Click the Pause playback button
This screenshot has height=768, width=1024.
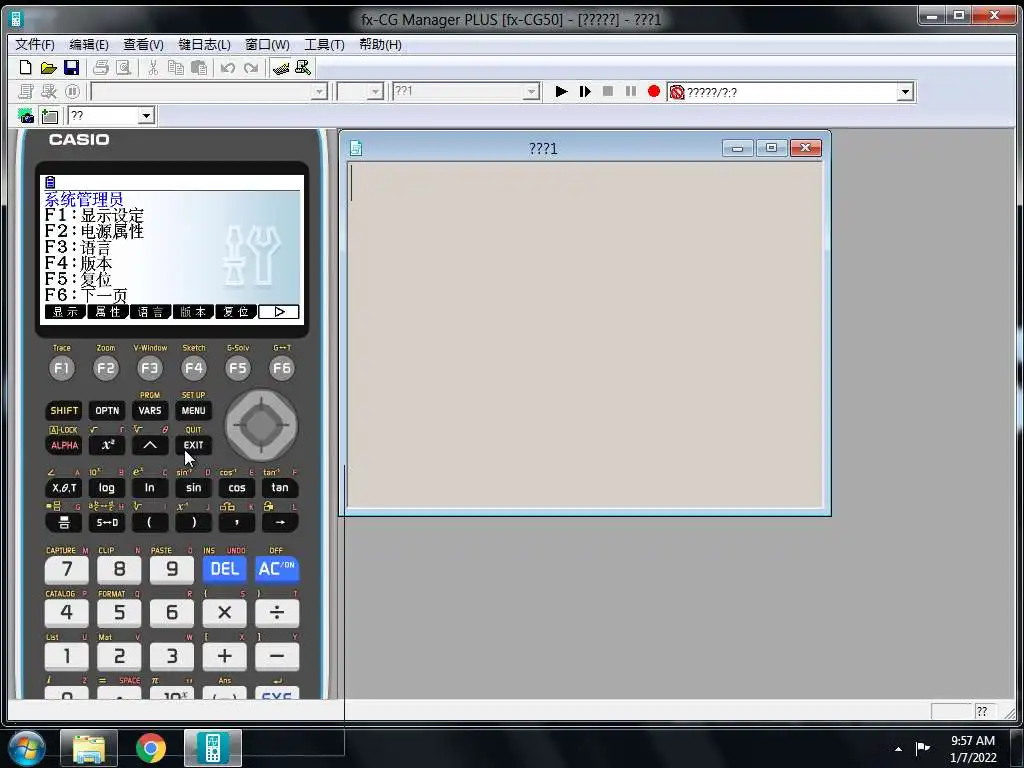[x=631, y=91]
